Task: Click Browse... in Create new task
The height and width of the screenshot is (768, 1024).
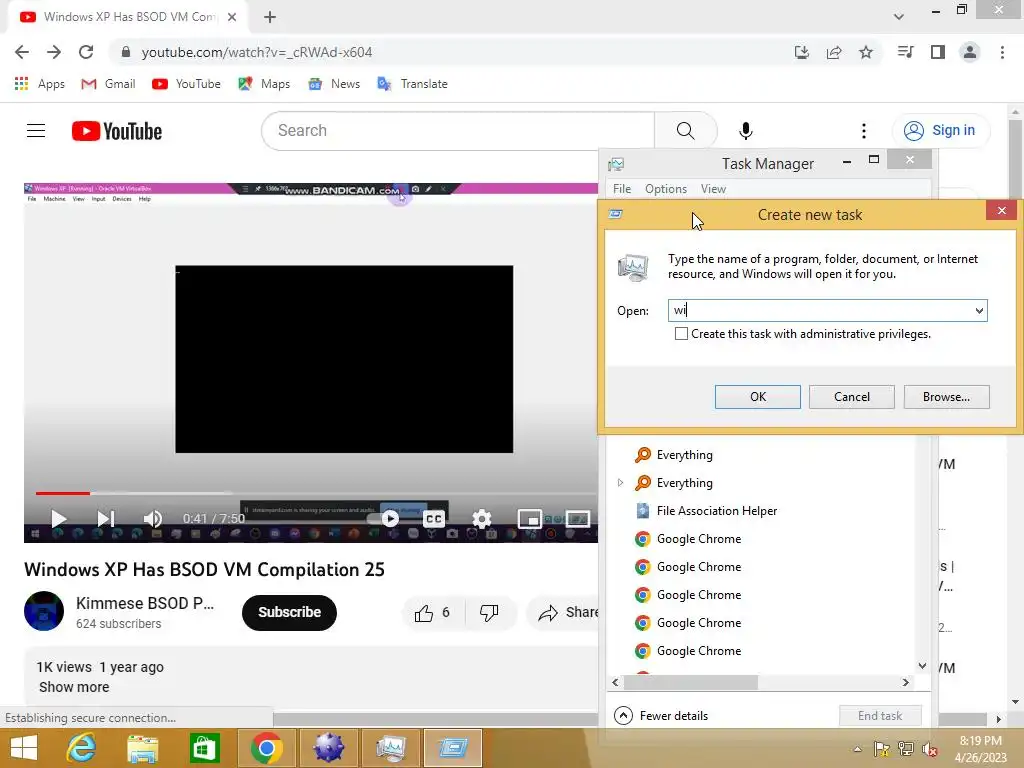Action: tap(946, 397)
